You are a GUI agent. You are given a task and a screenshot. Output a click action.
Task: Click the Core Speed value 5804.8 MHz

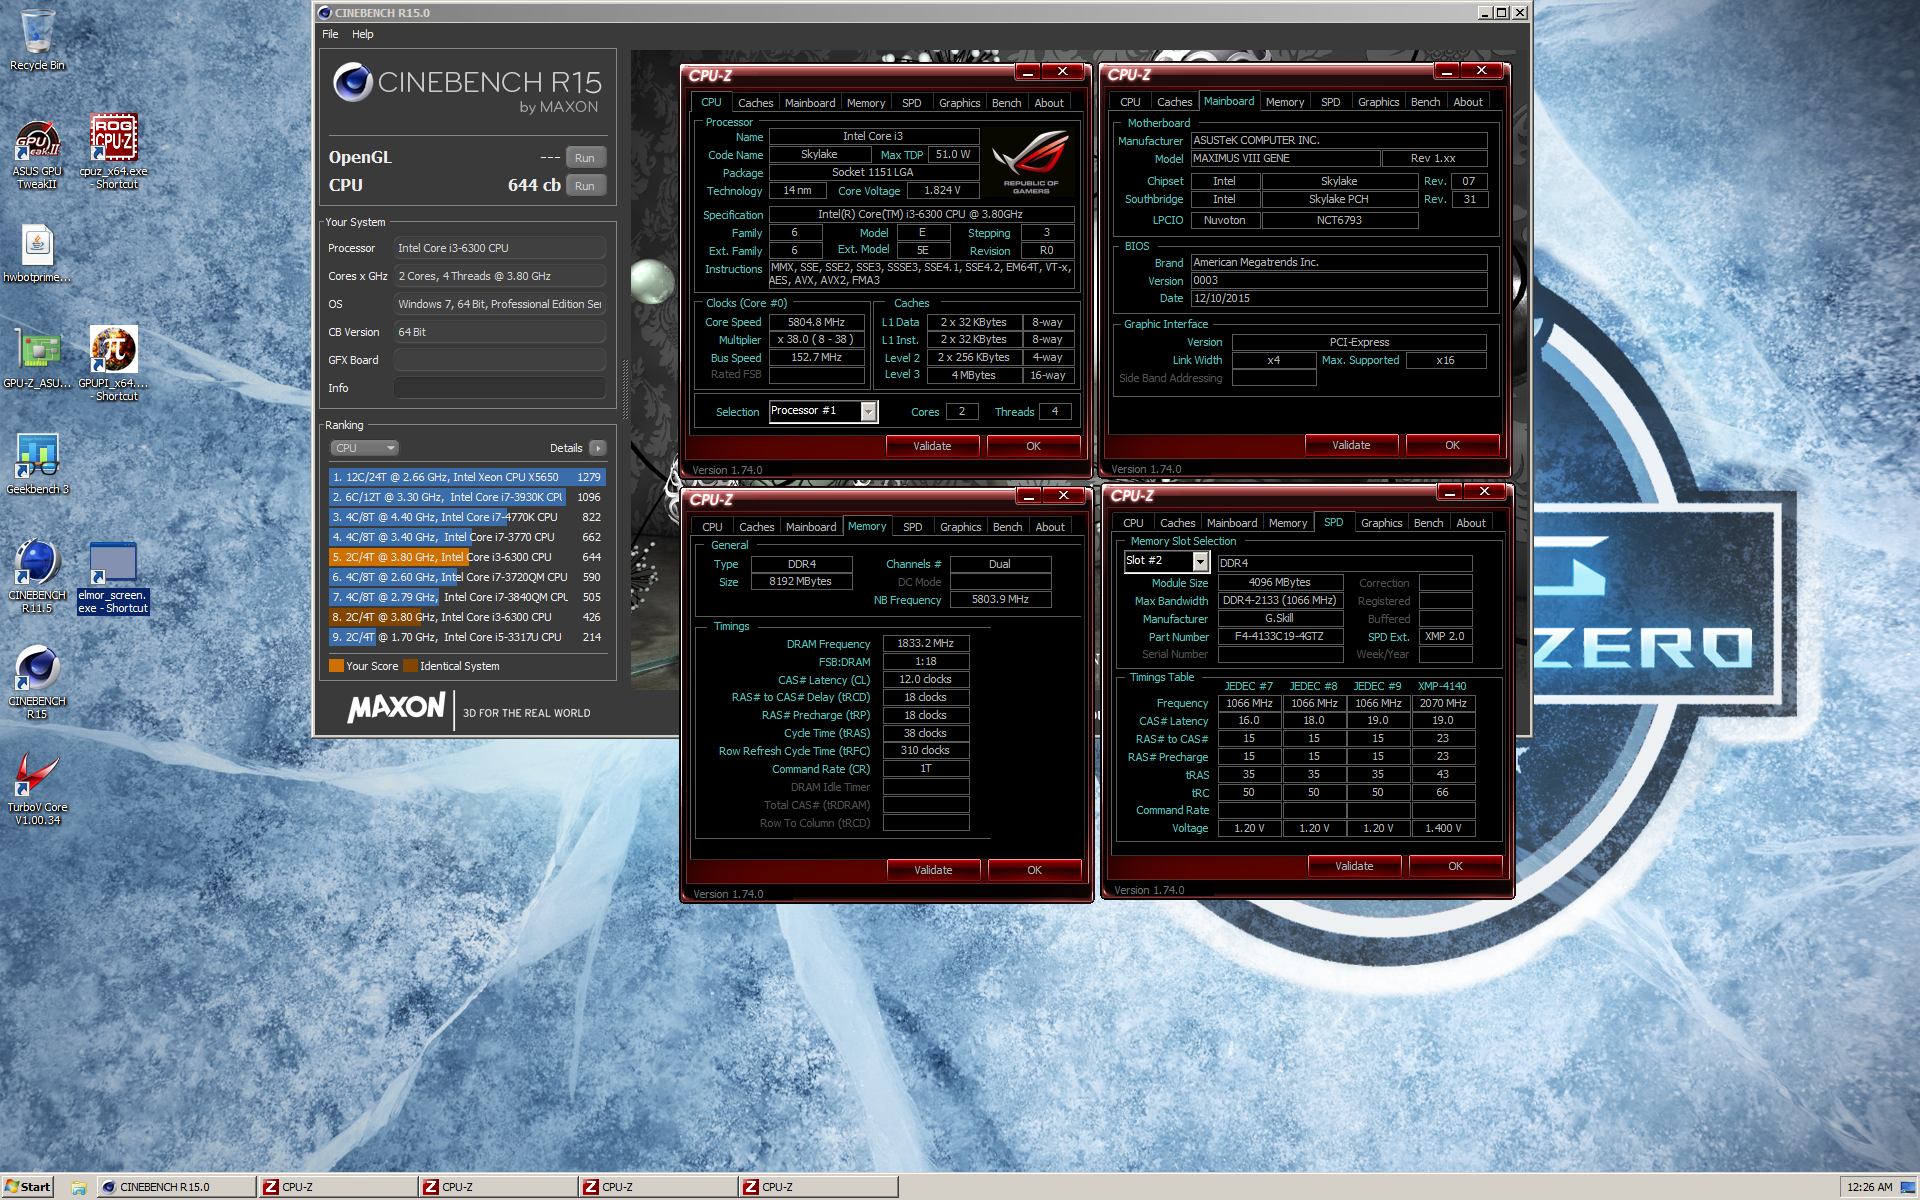point(816,322)
